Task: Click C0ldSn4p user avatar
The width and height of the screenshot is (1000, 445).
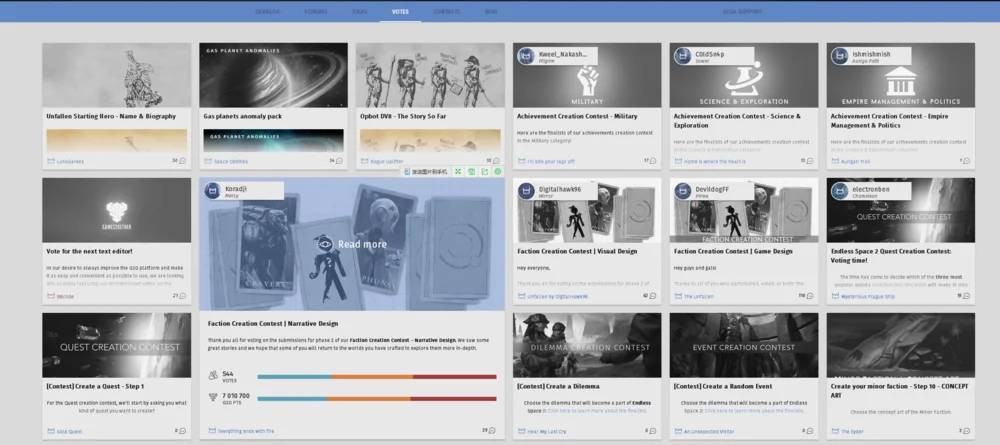Action: tap(683, 56)
